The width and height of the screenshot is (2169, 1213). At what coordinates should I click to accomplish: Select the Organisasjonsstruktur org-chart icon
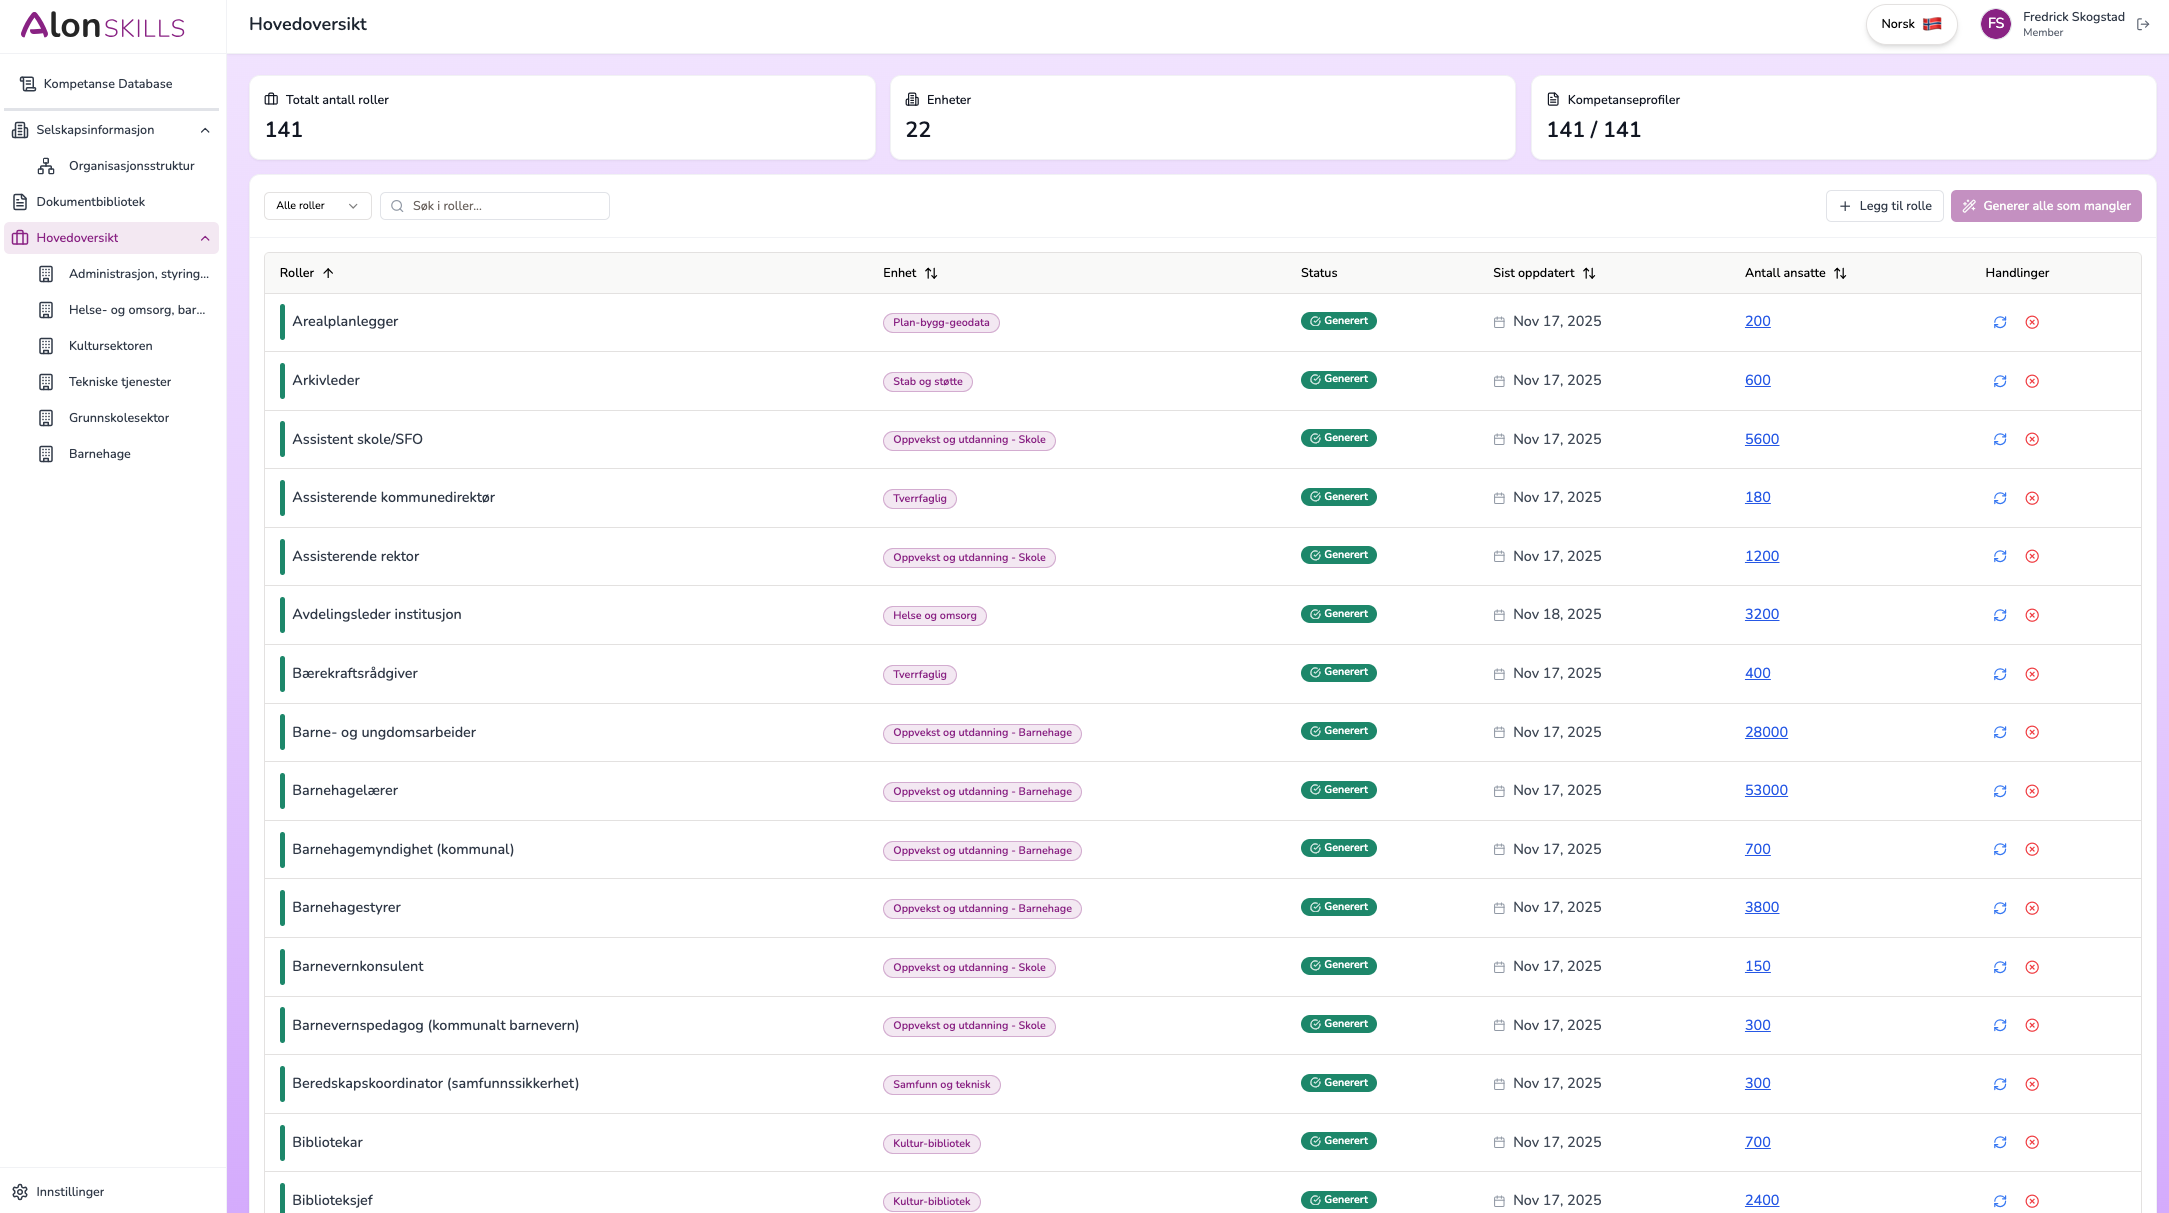point(47,165)
